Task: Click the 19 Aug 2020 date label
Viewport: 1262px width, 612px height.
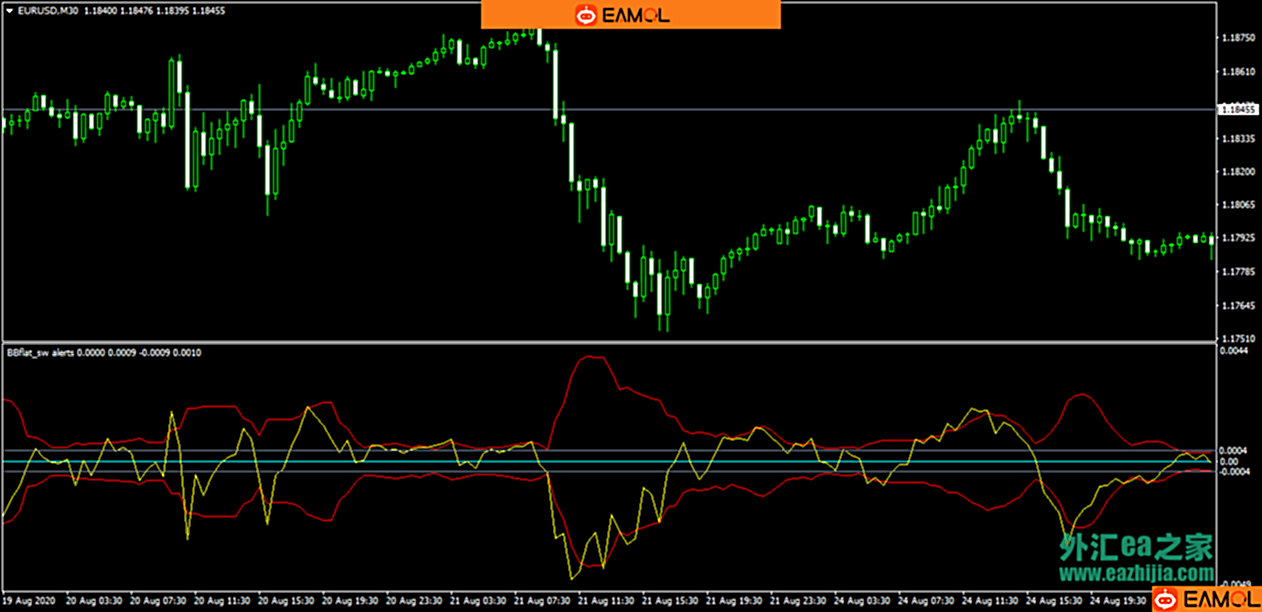Action: tap(29, 601)
